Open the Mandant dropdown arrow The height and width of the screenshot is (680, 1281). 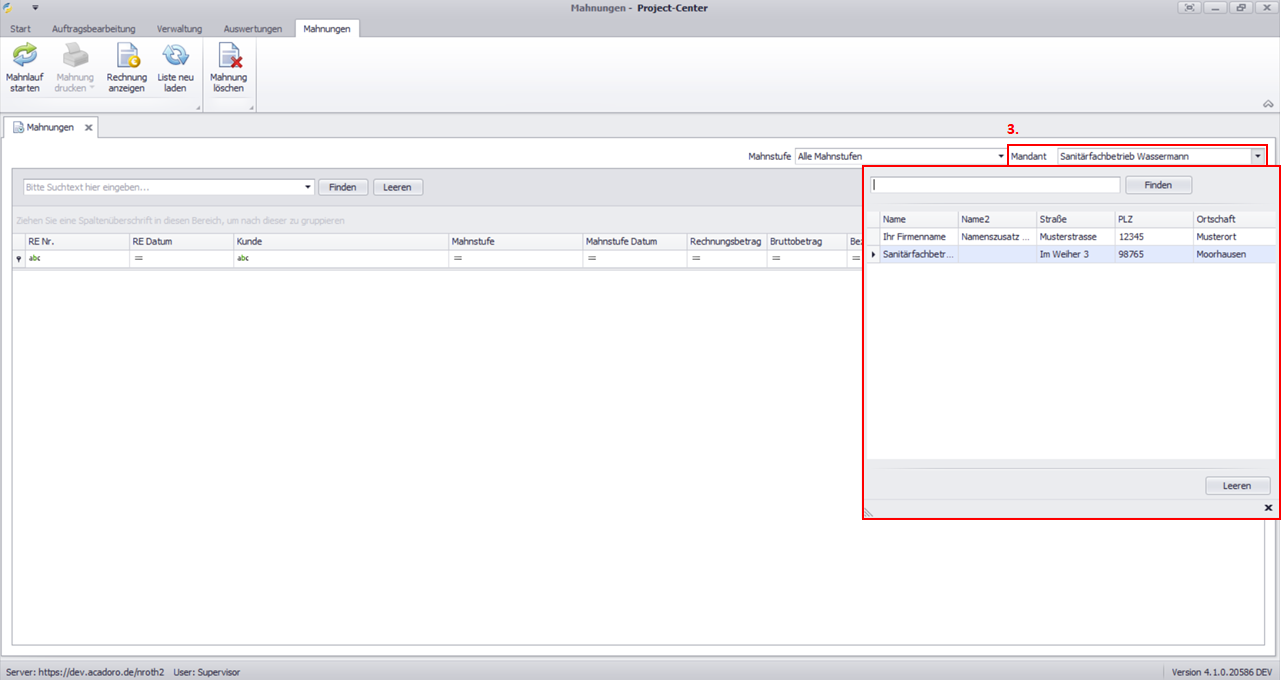[x=1256, y=157]
